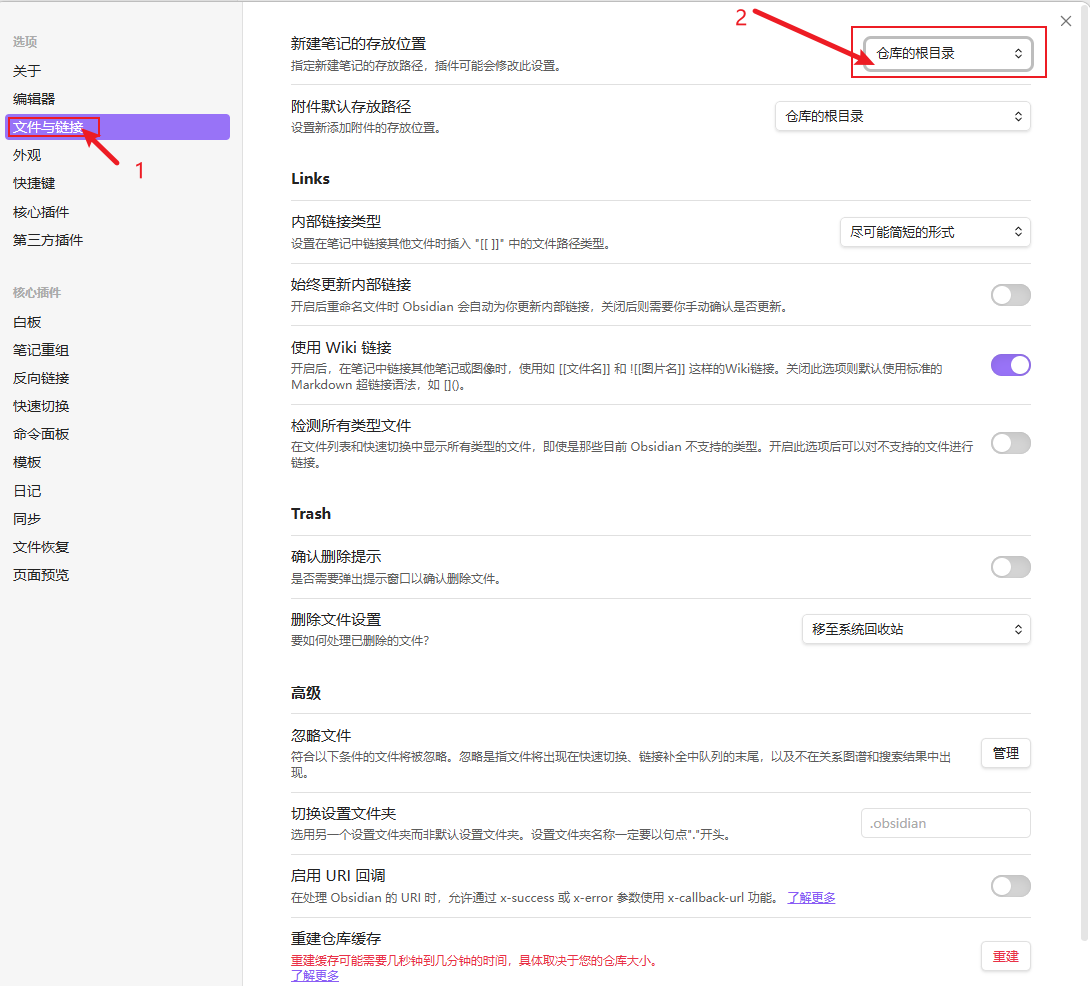The image size is (1090, 986).
Task: Expand 附件默认存放路径 dropdown
Action: tap(902, 117)
